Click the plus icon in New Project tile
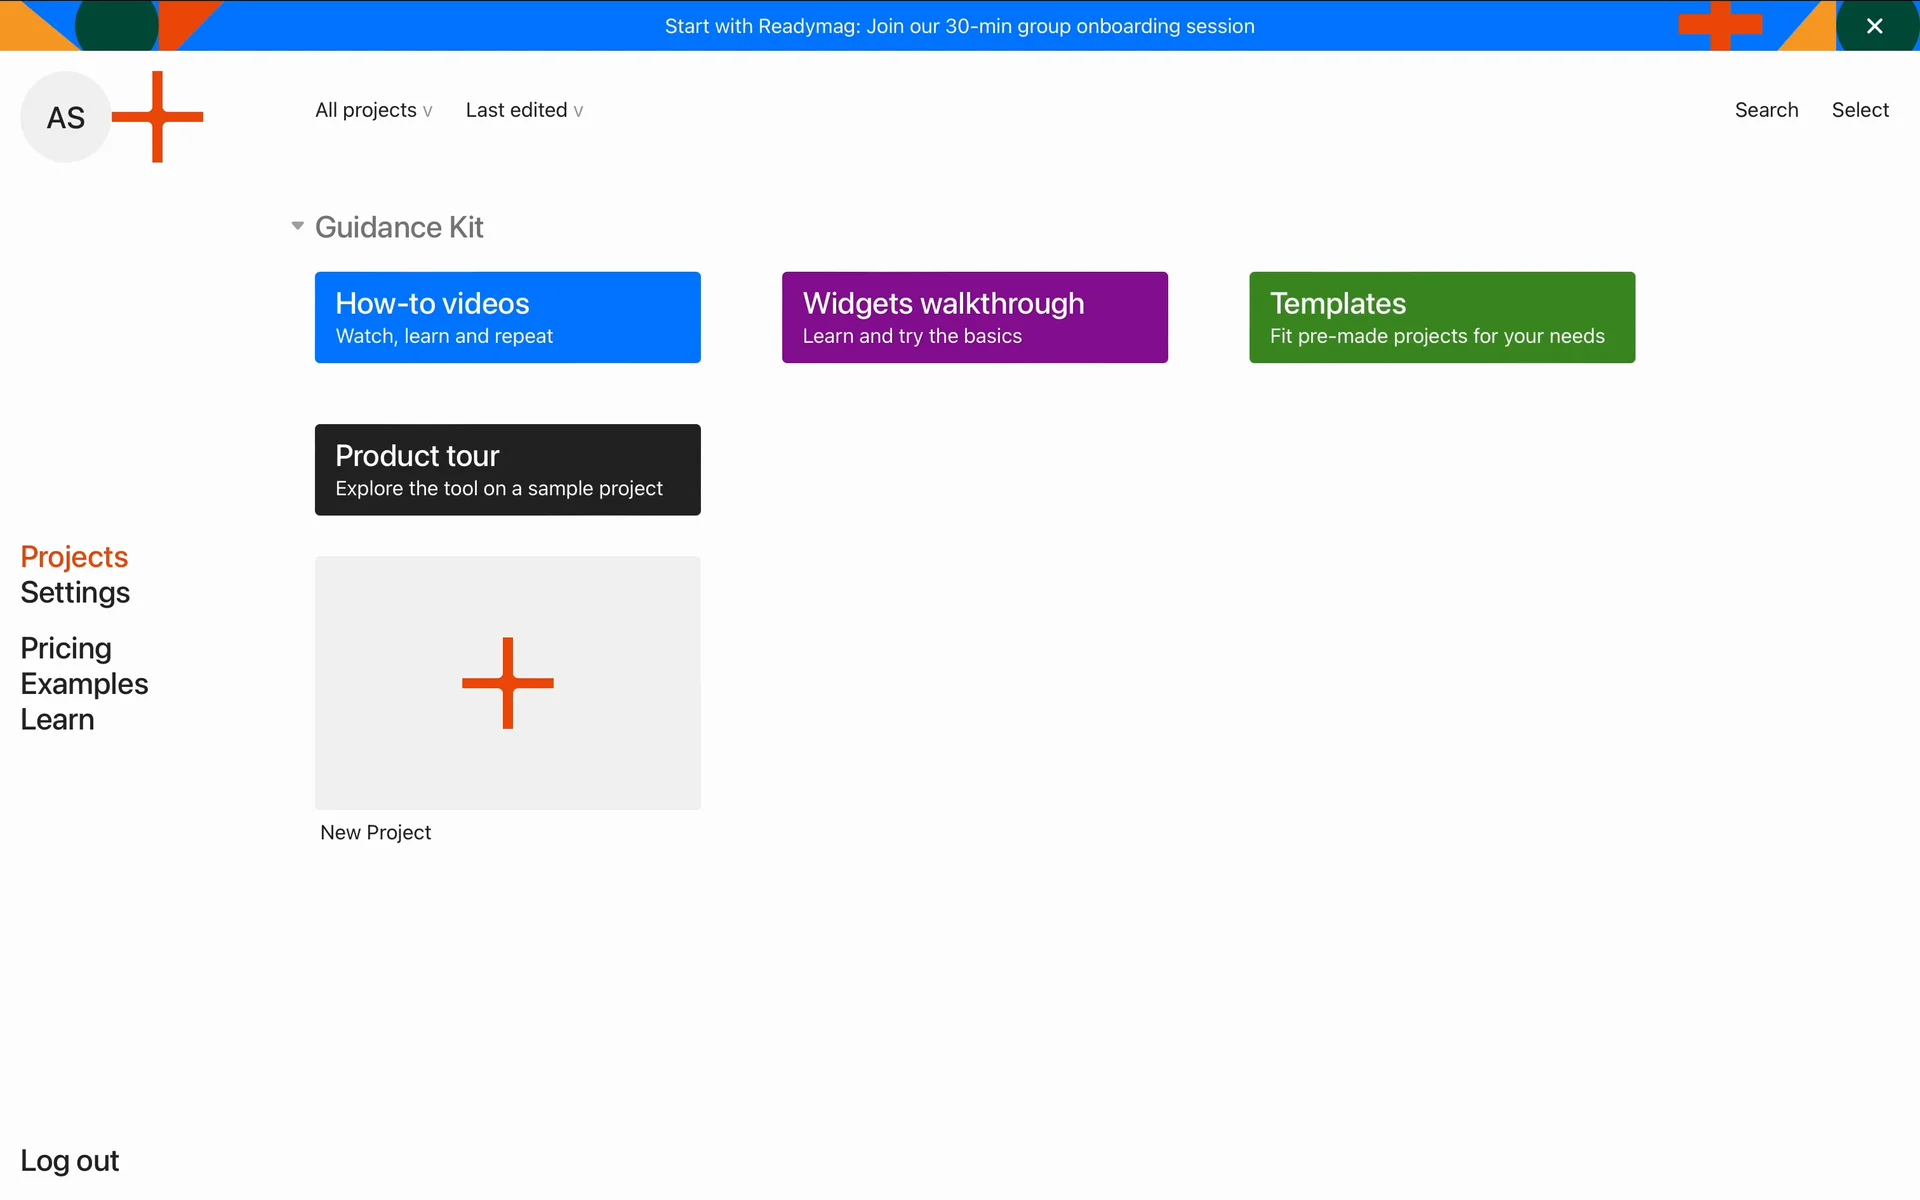 (x=507, y=683)
